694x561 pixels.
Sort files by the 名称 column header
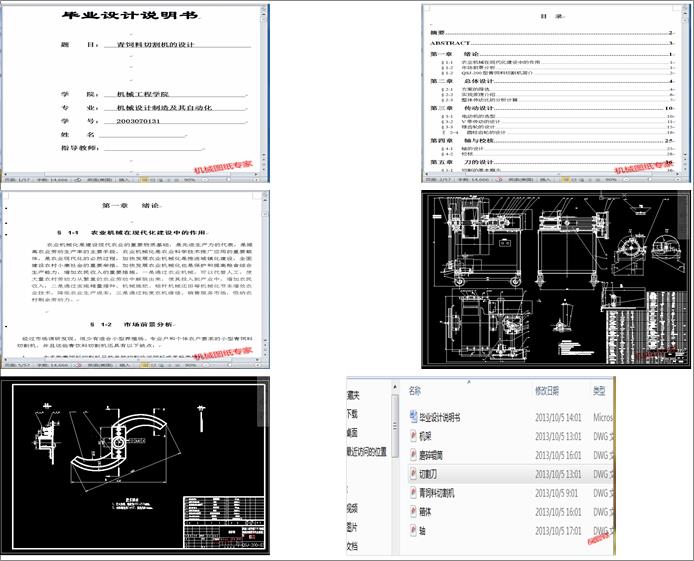tap(415, 391)
